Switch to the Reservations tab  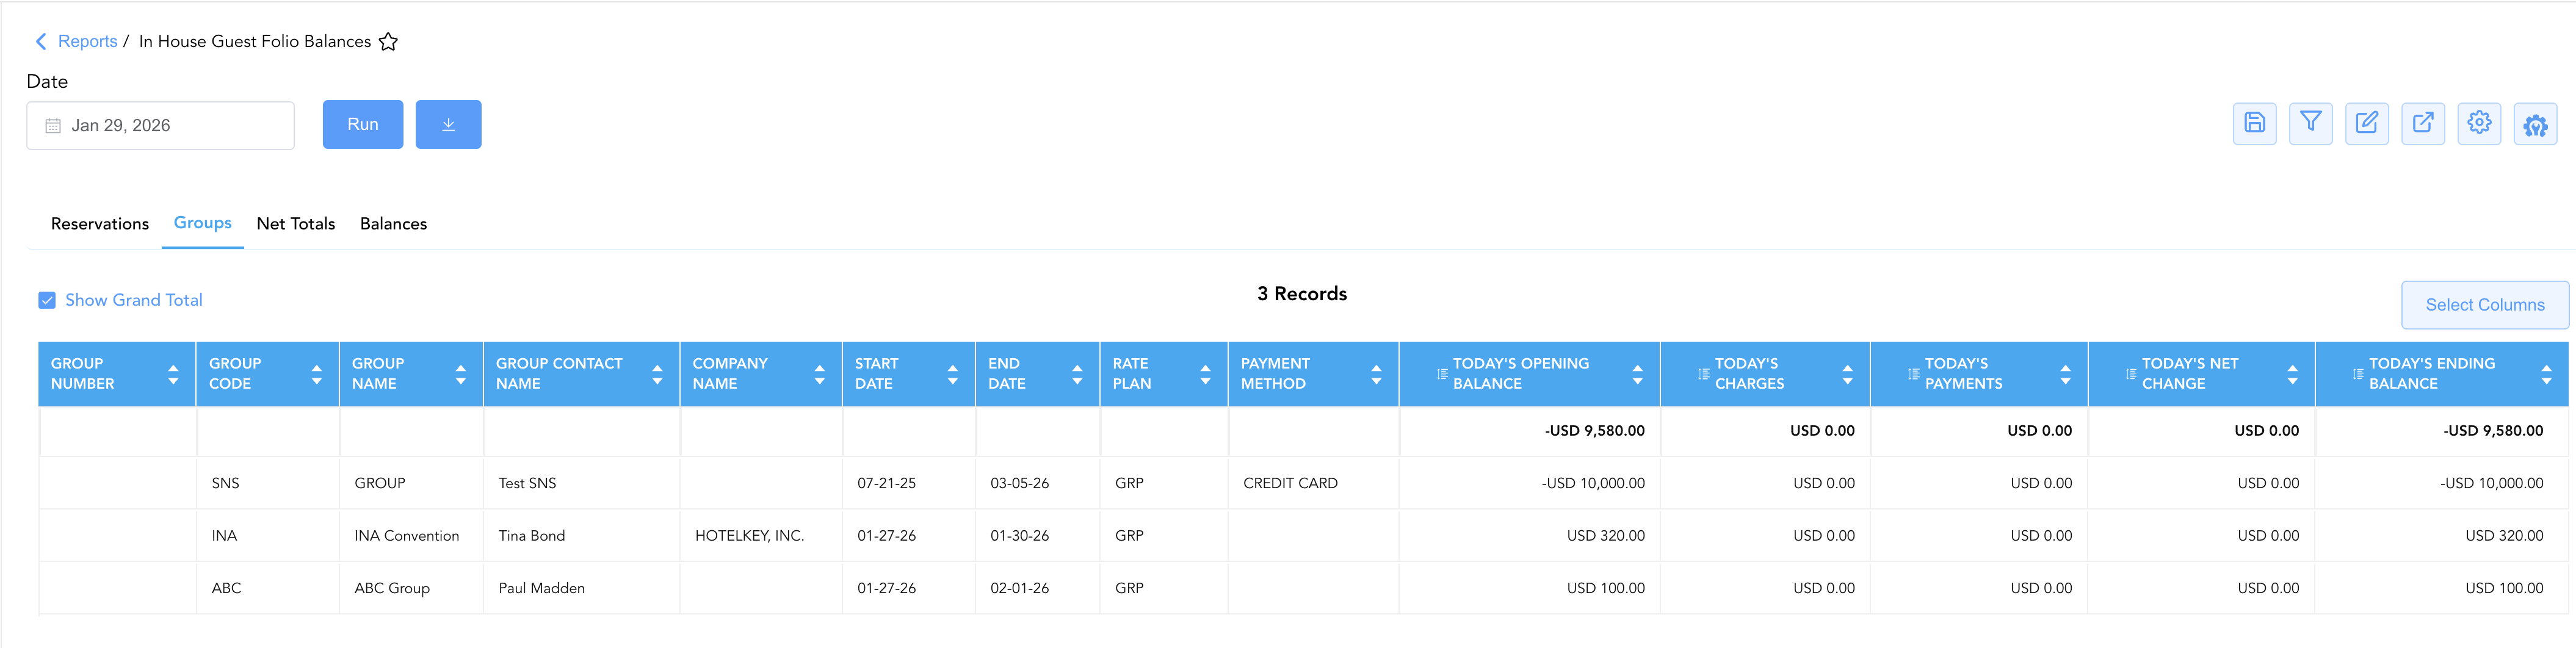coord(100,224)
